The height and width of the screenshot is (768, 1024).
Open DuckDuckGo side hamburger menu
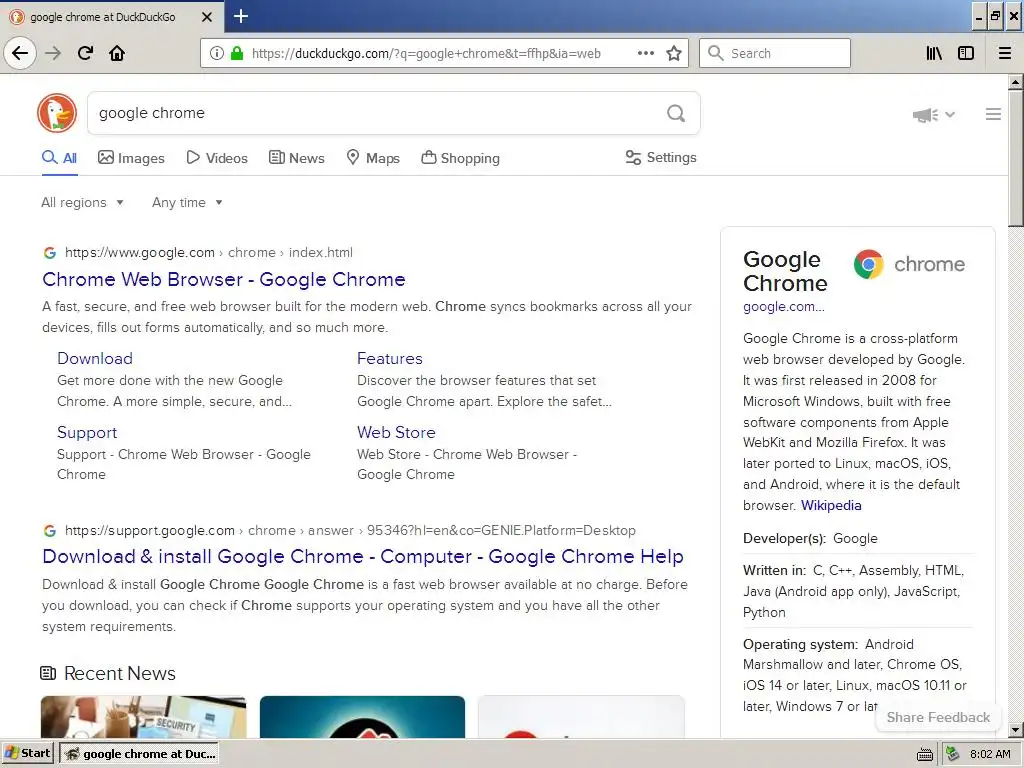click(993, 114)
